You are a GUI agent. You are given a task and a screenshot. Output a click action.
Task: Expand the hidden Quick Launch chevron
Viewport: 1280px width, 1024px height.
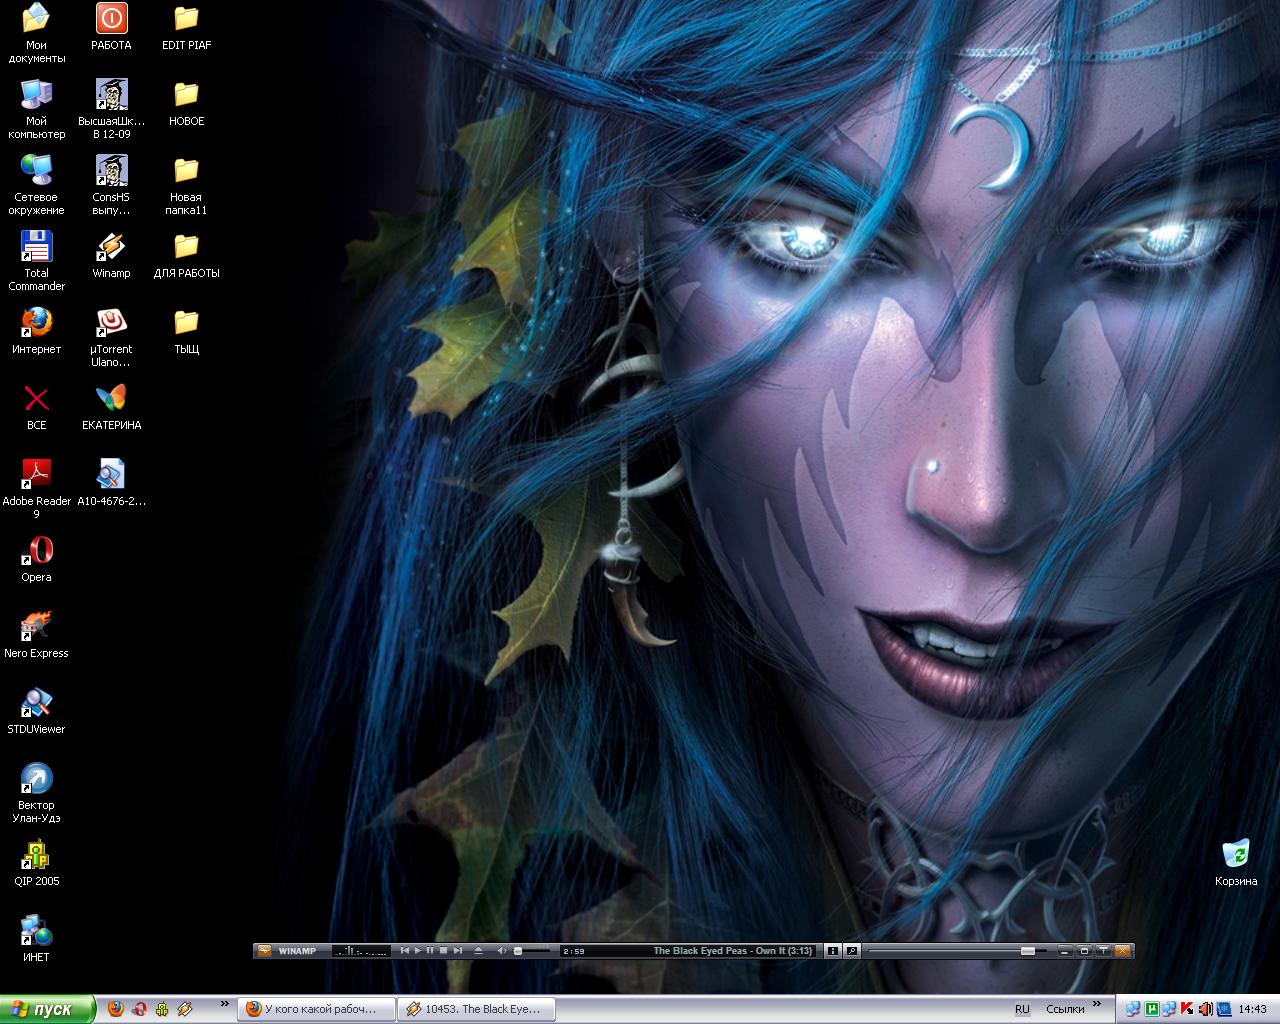tap(225, 1004)
